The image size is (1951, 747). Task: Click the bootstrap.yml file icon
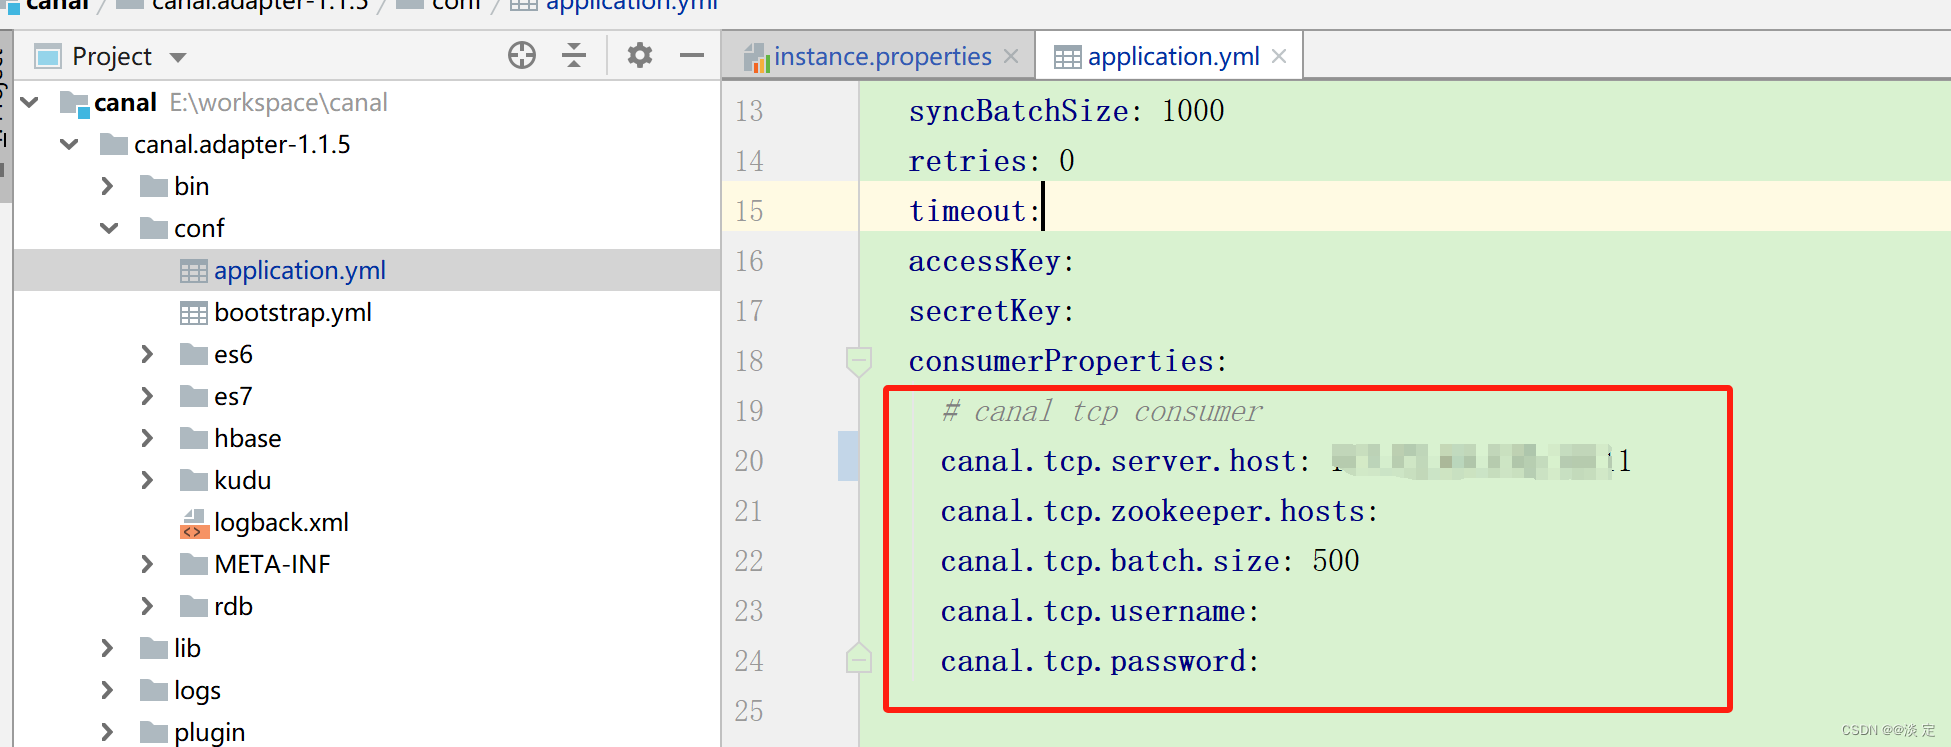click(x=193, y=313)
